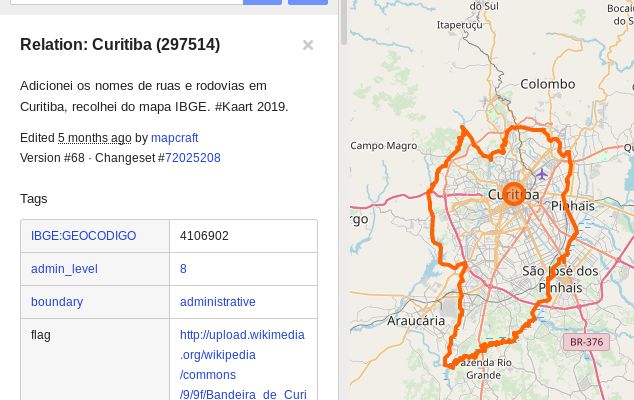Click the São José dos Pinhais label
This screenshot has height=400, width=634.
pyautogui.click(x=560, y=279)
